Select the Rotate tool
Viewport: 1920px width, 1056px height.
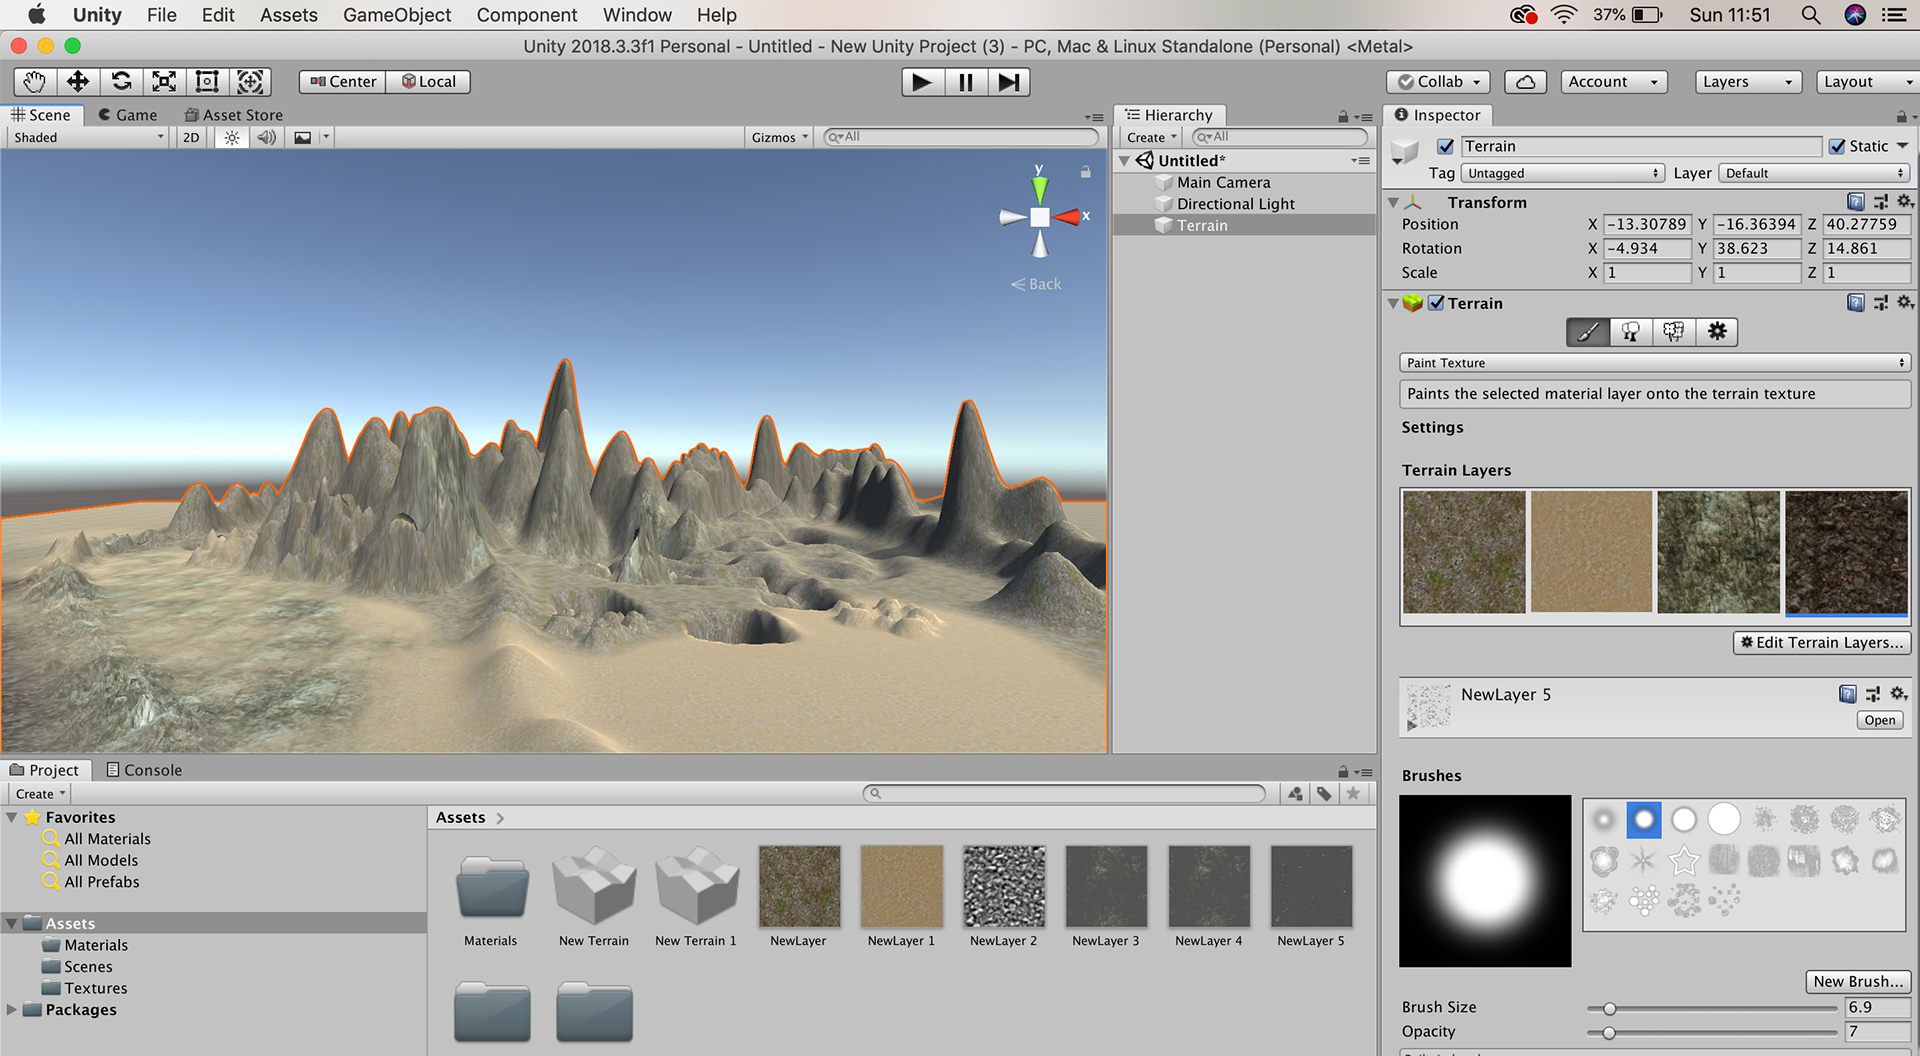click(121, 82)
